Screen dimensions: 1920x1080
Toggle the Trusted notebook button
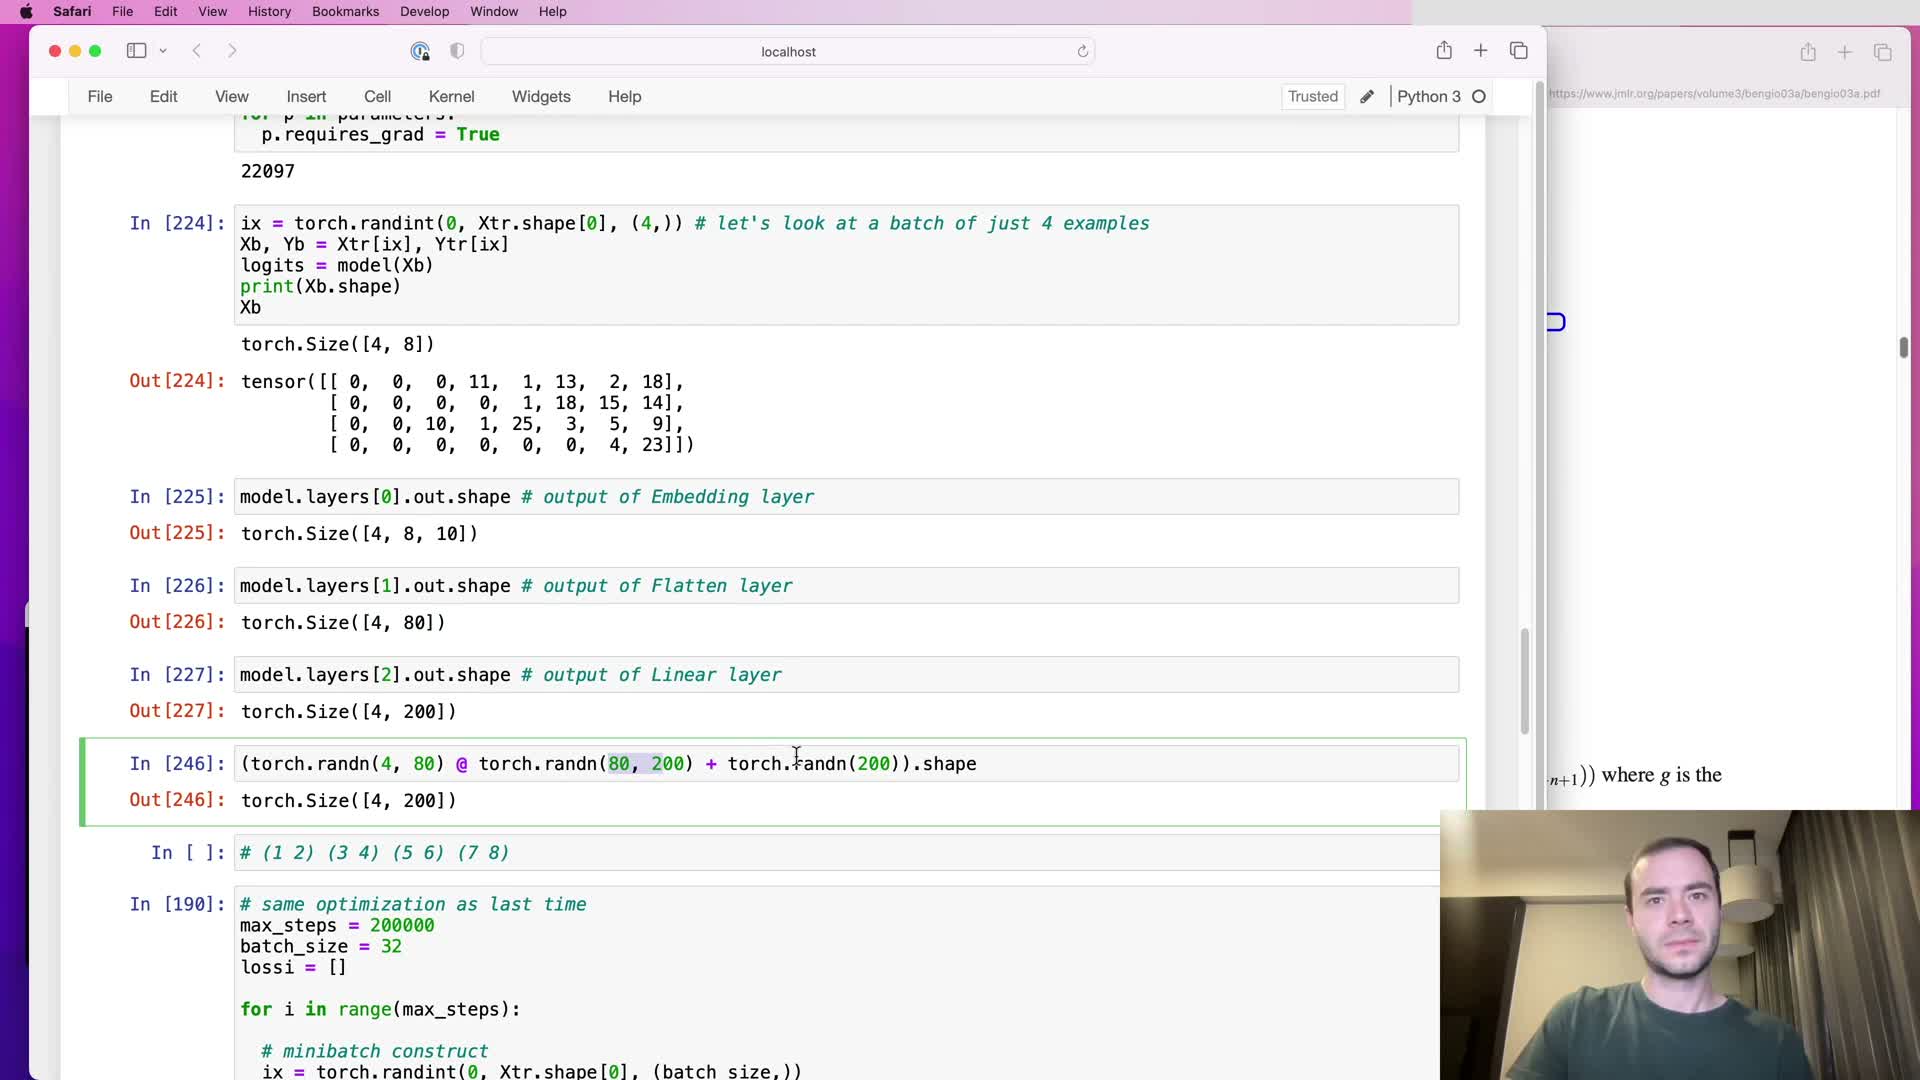[x=1312, y=97]
